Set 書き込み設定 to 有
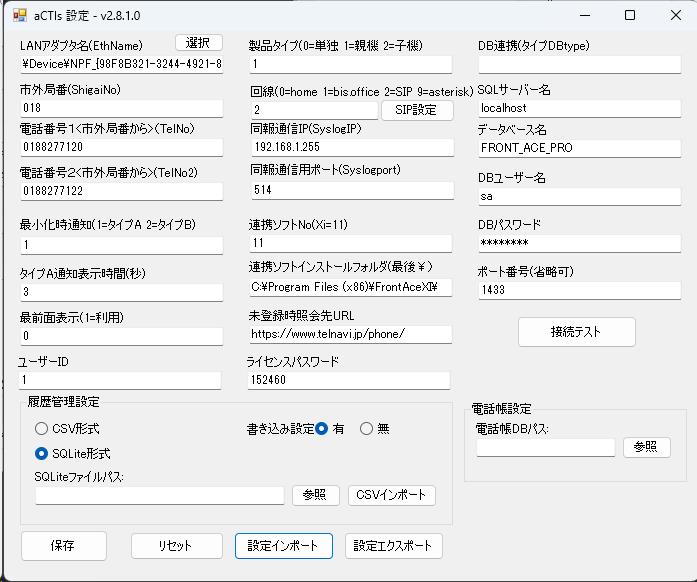 pos(322,429)
